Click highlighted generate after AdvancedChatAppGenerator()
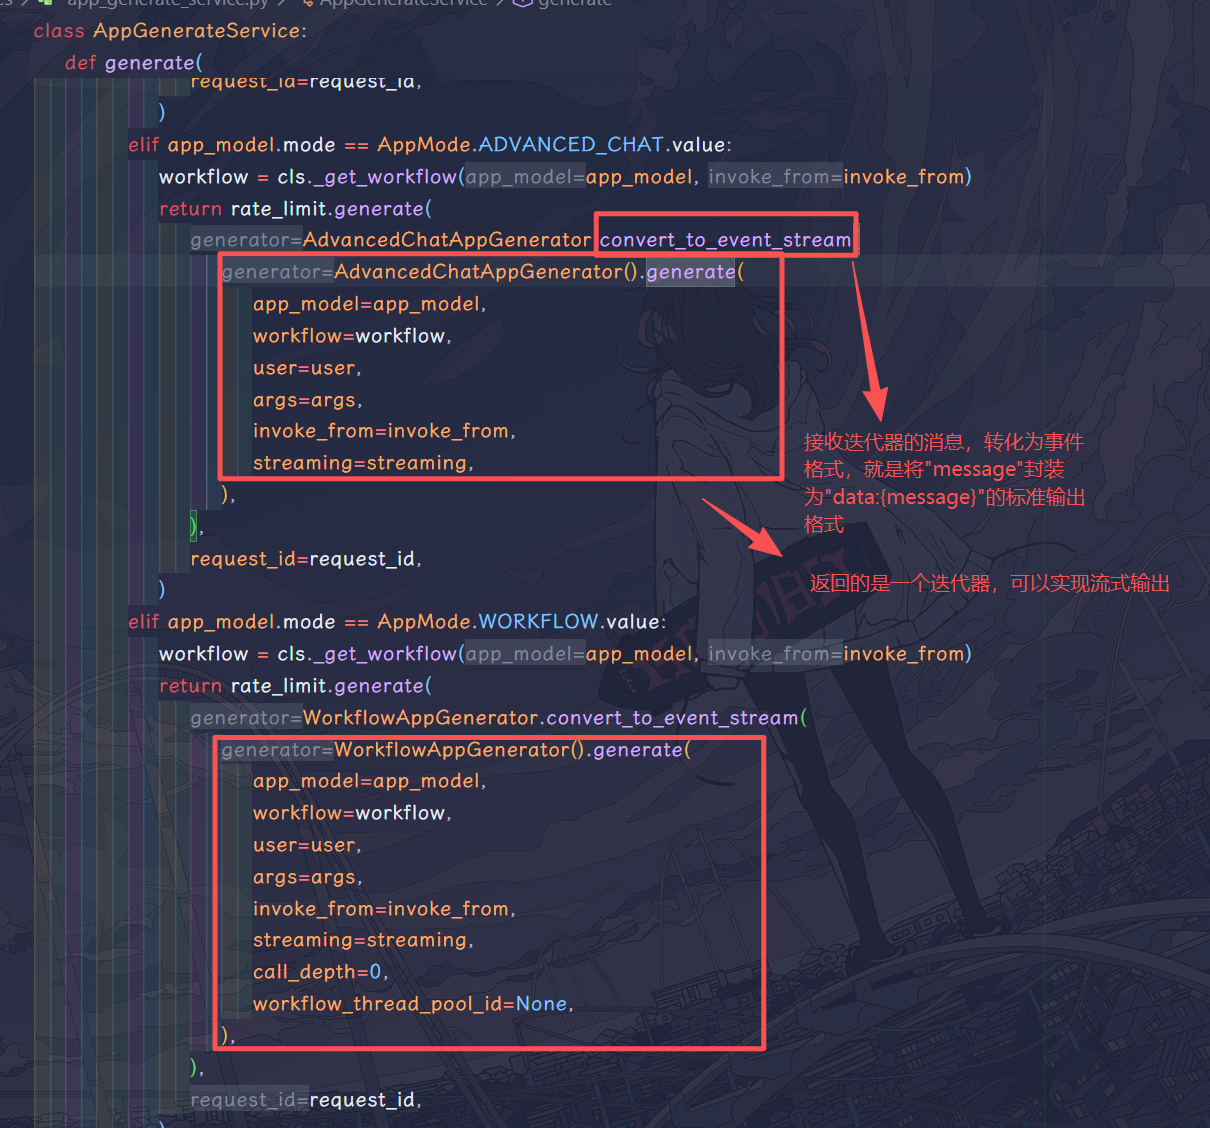 pos(690,272)
